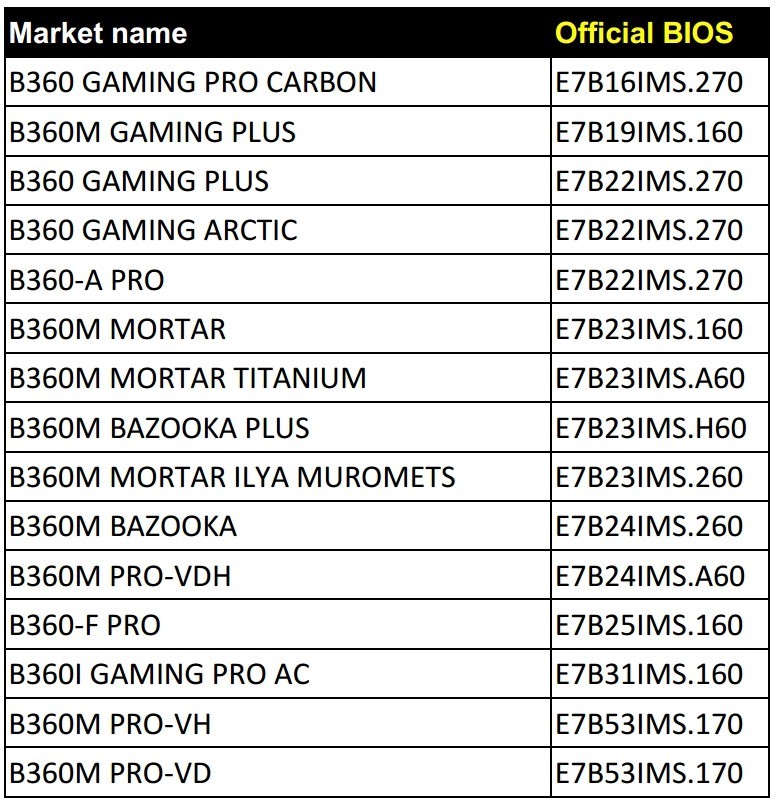Screen dimensions: 776x806
Task: Click BIOS version E7B31IMS.160
Action: coord(649,674)
